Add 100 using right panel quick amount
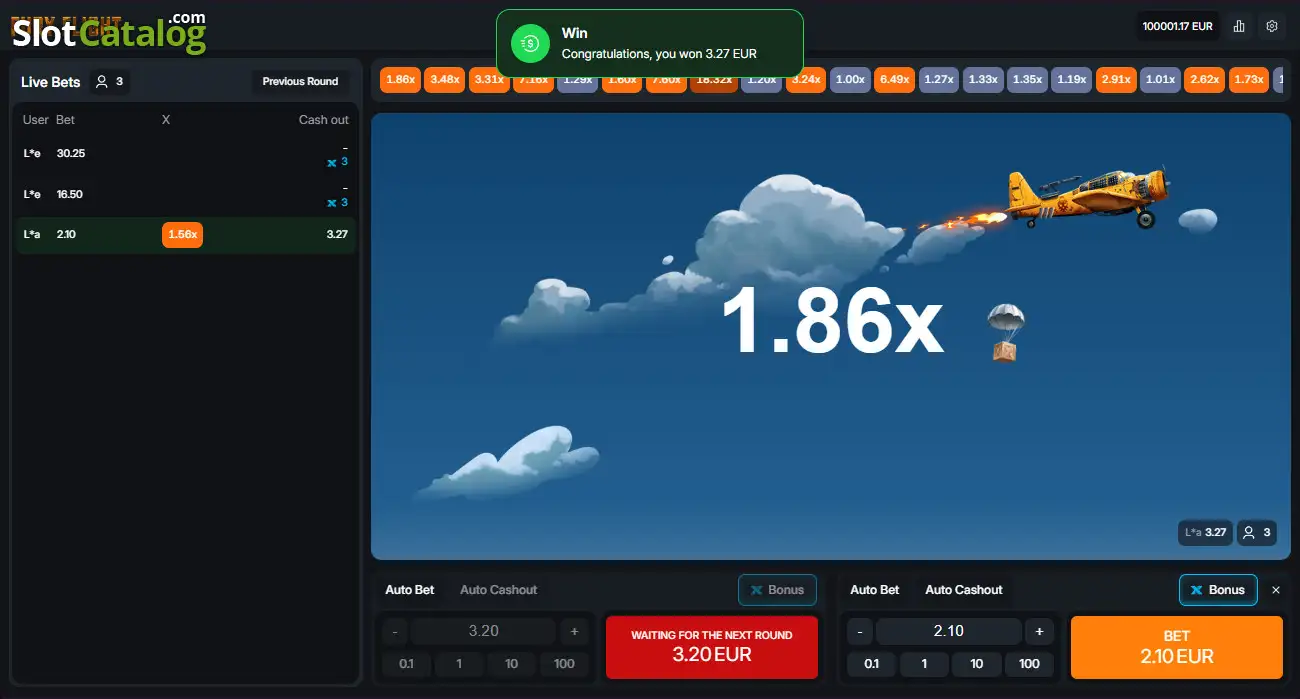This screenshot has width=1300, height=699. (x=1030, y=664)
